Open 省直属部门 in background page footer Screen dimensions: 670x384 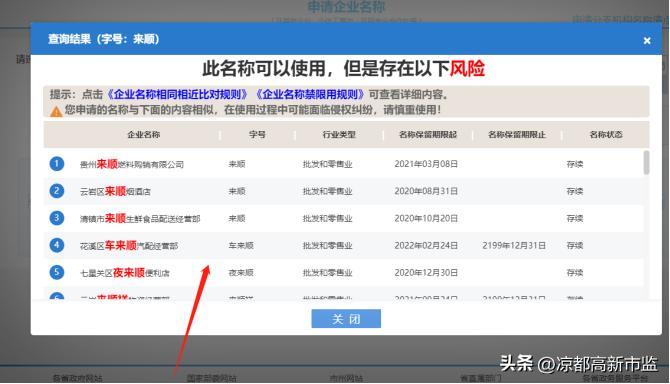tap(481, 378)
